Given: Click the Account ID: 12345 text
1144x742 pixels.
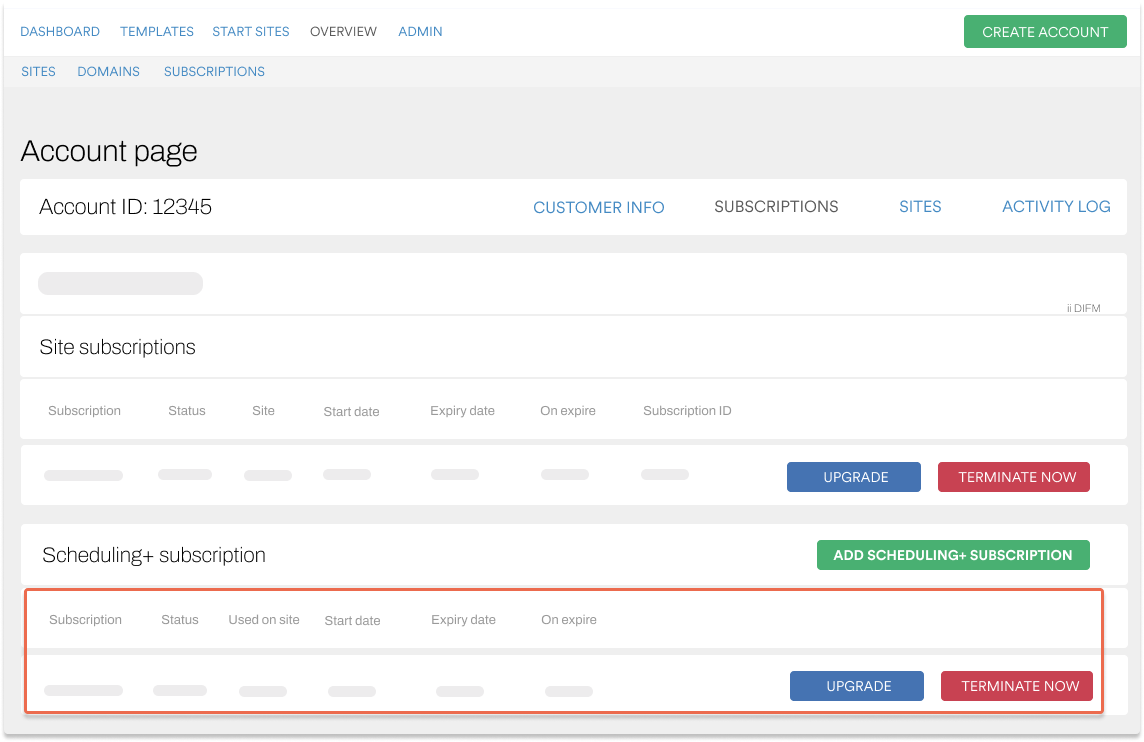Looking at the screenshot, I should pos(125,206).
